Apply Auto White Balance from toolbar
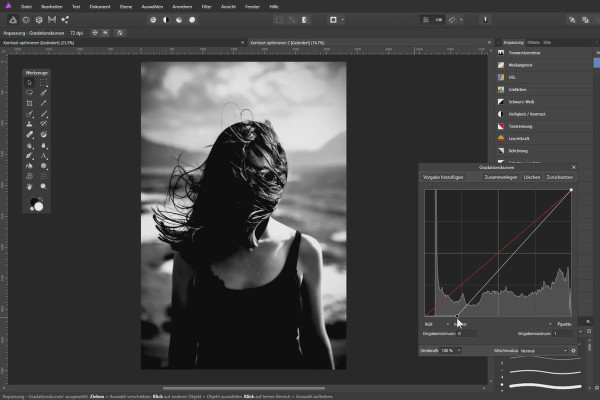Screen dimensions: 600x400 coord(192,20)
